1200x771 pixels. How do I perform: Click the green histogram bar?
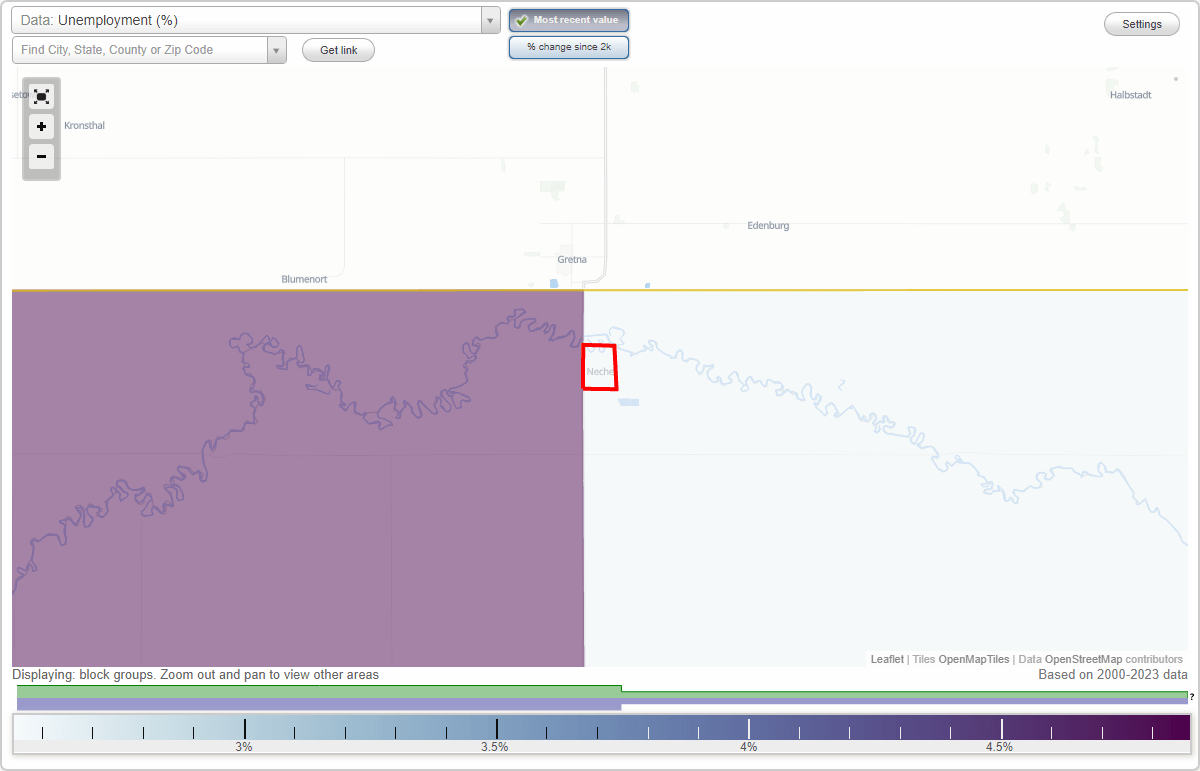click(x=319, y=691)
